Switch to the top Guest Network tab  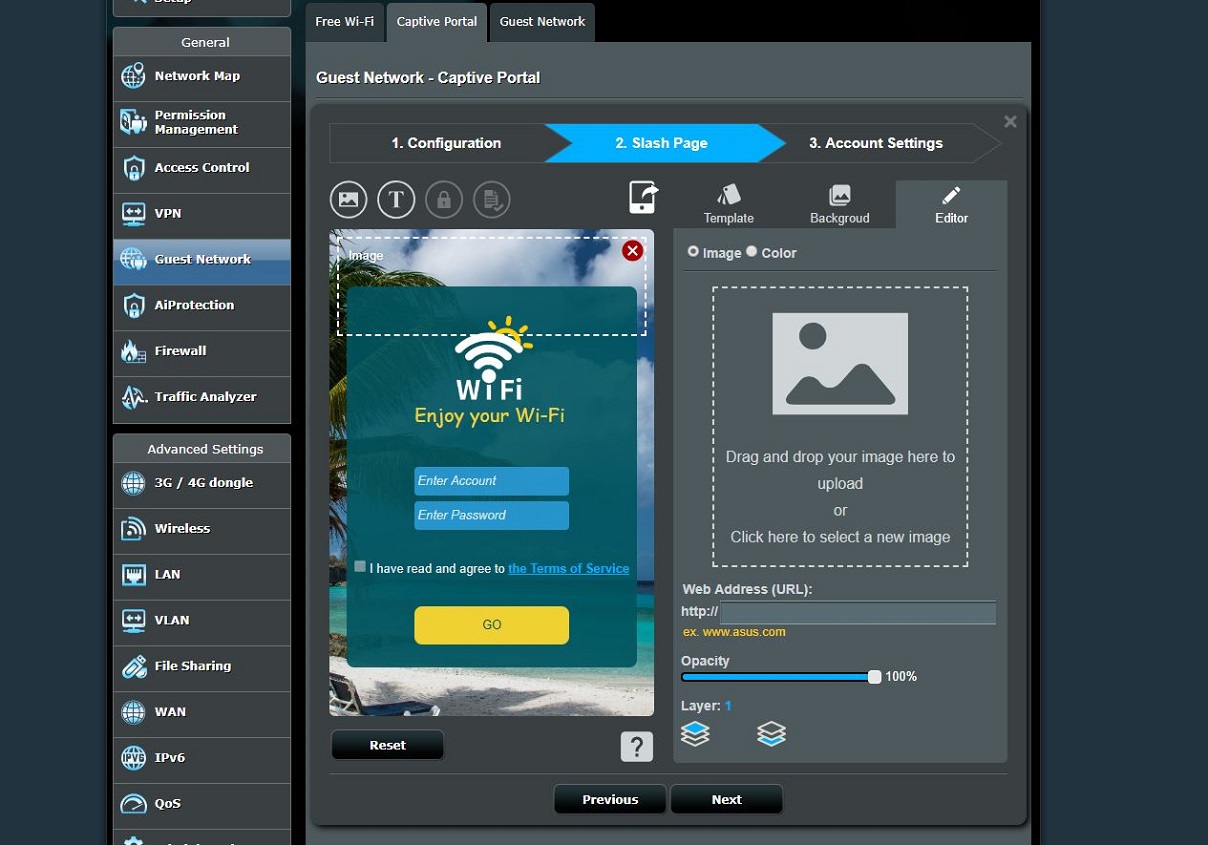pyautogui.click(x=543, y=22)
